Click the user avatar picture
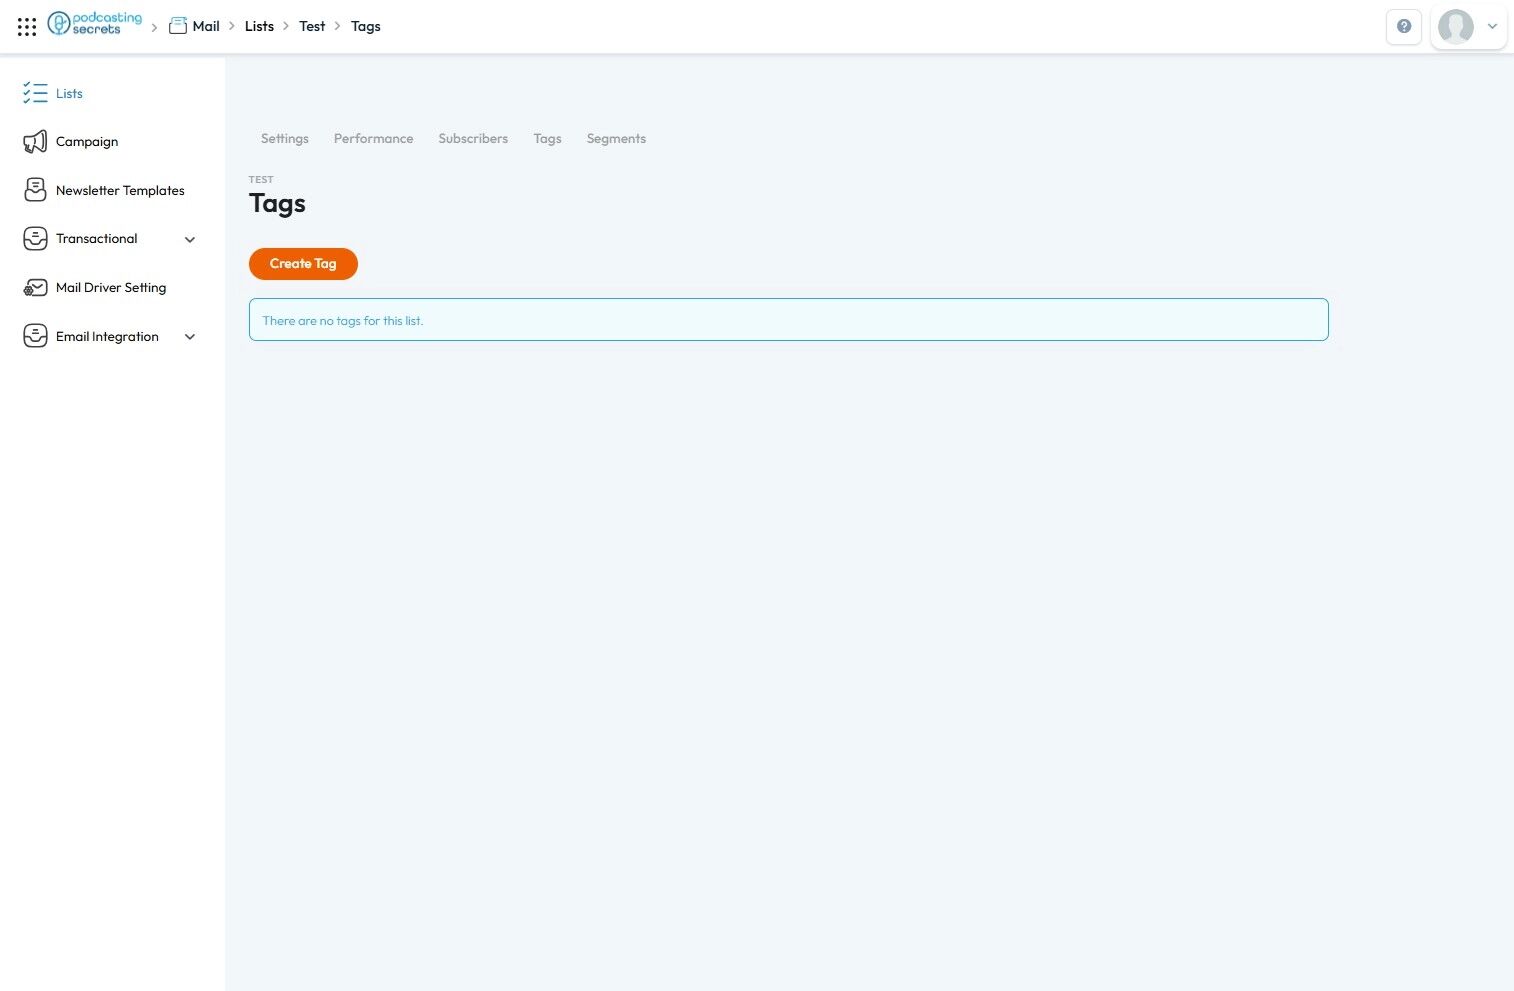Image resolution: width=1514 pixels, height=991 pixels. tap(1455, 27)
